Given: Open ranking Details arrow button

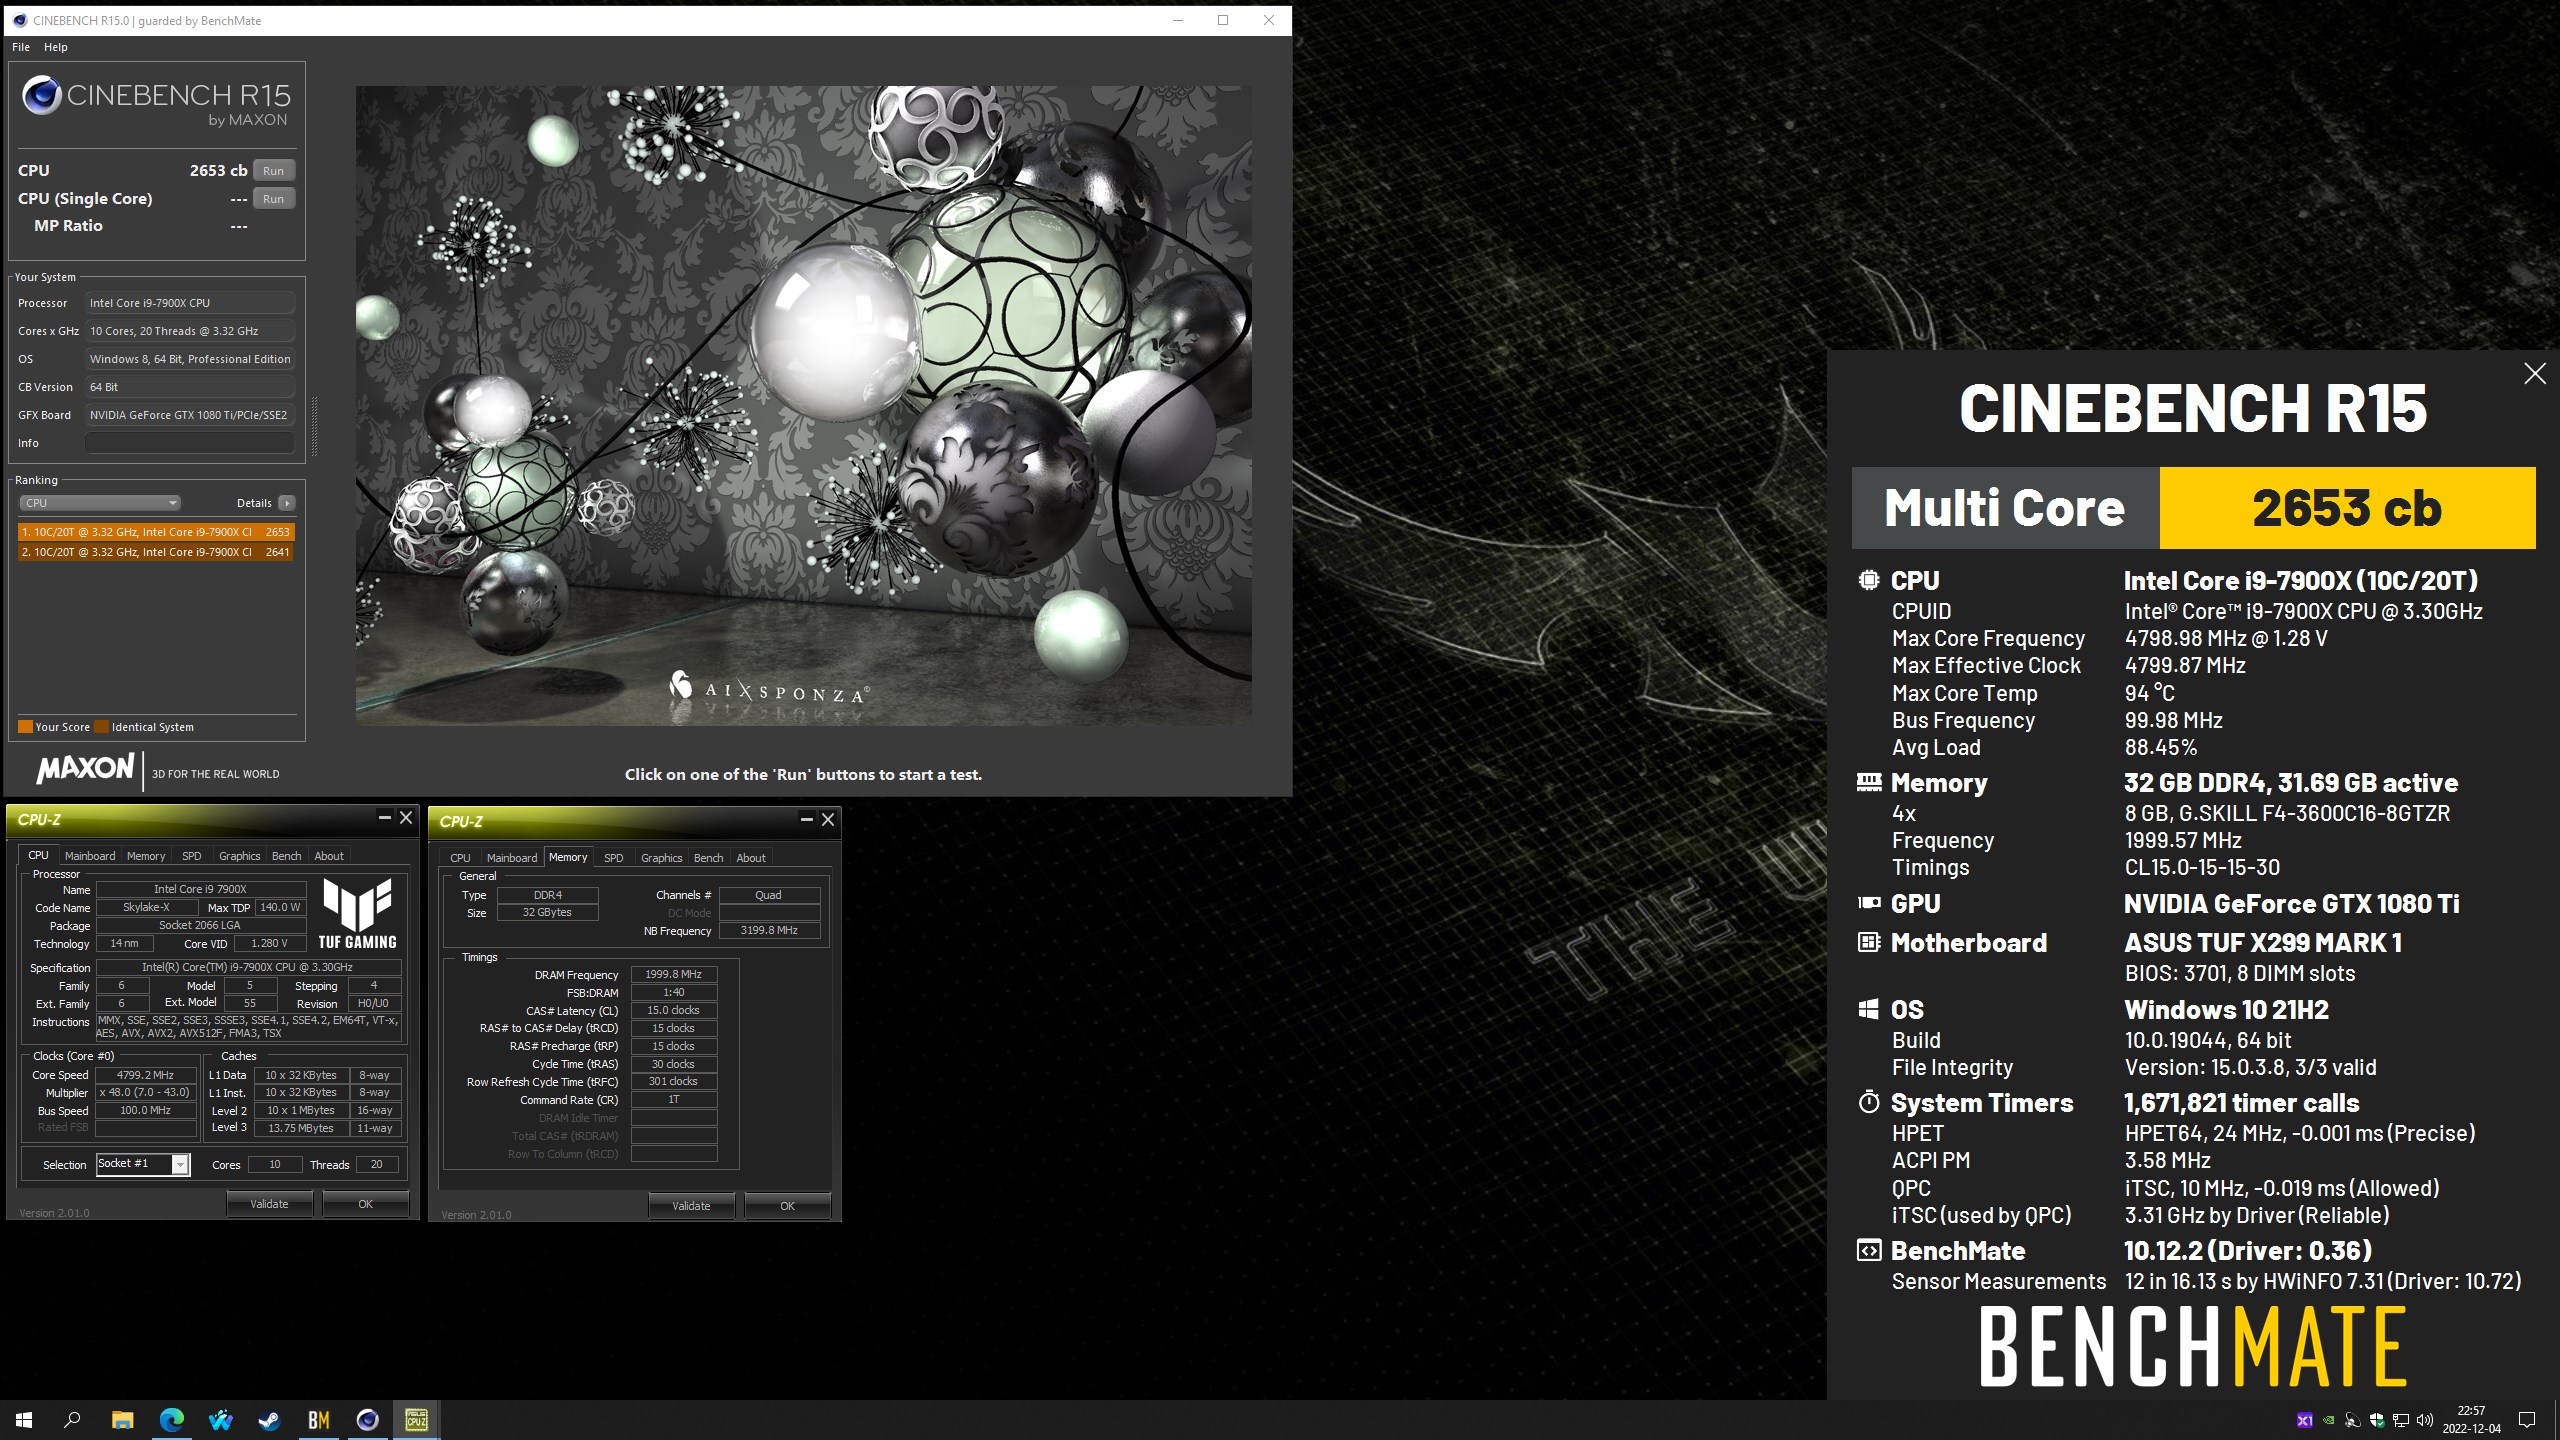Looking at the screenshot, I should 287,503.
